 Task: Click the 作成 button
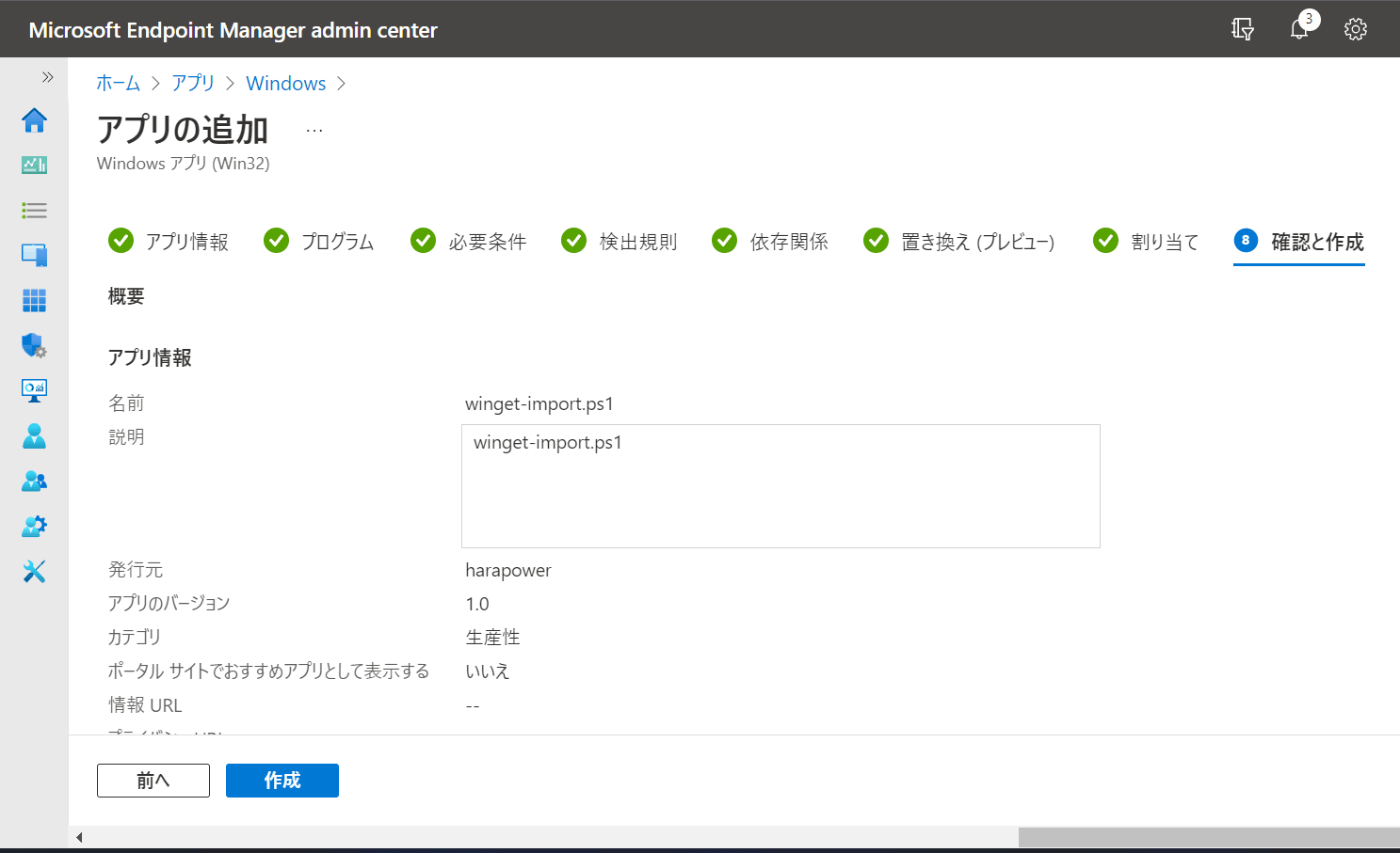(282, 781)
